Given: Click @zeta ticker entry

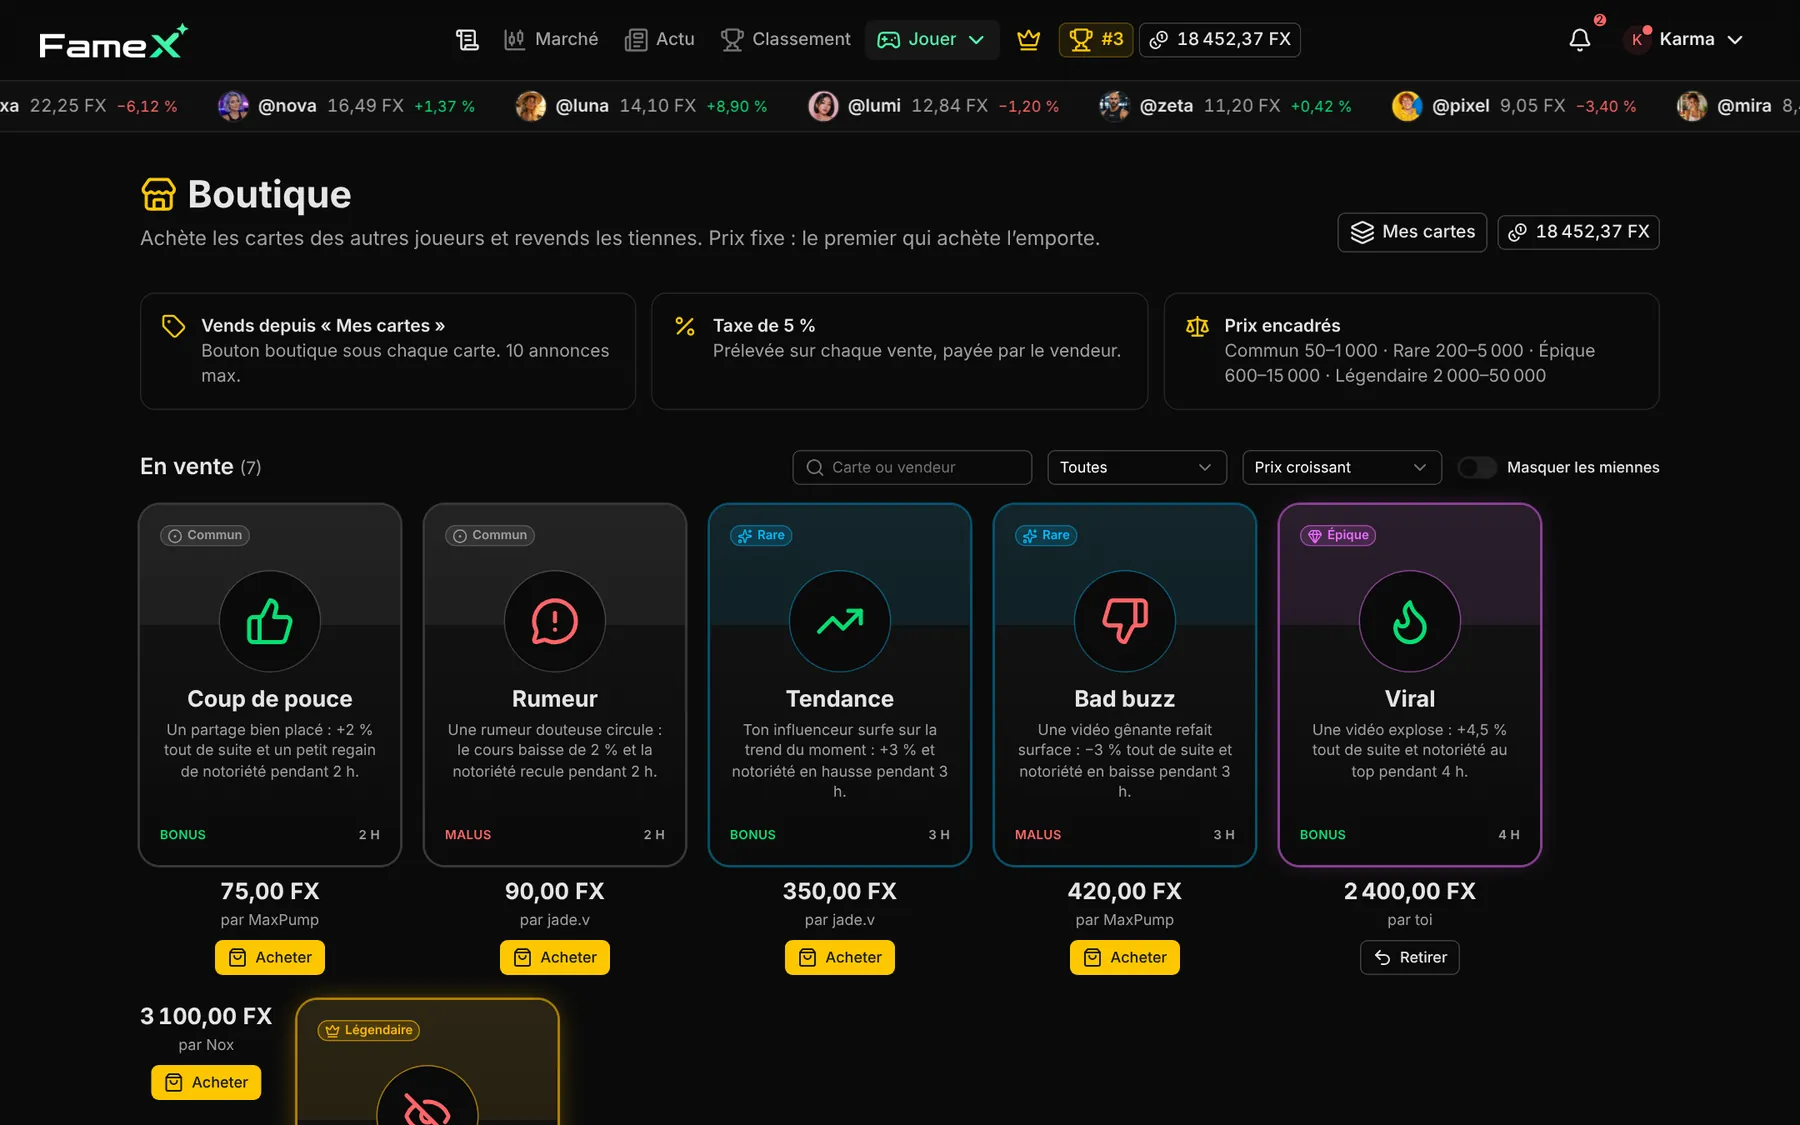Looking at the screenshot, I should point(1225,106).
